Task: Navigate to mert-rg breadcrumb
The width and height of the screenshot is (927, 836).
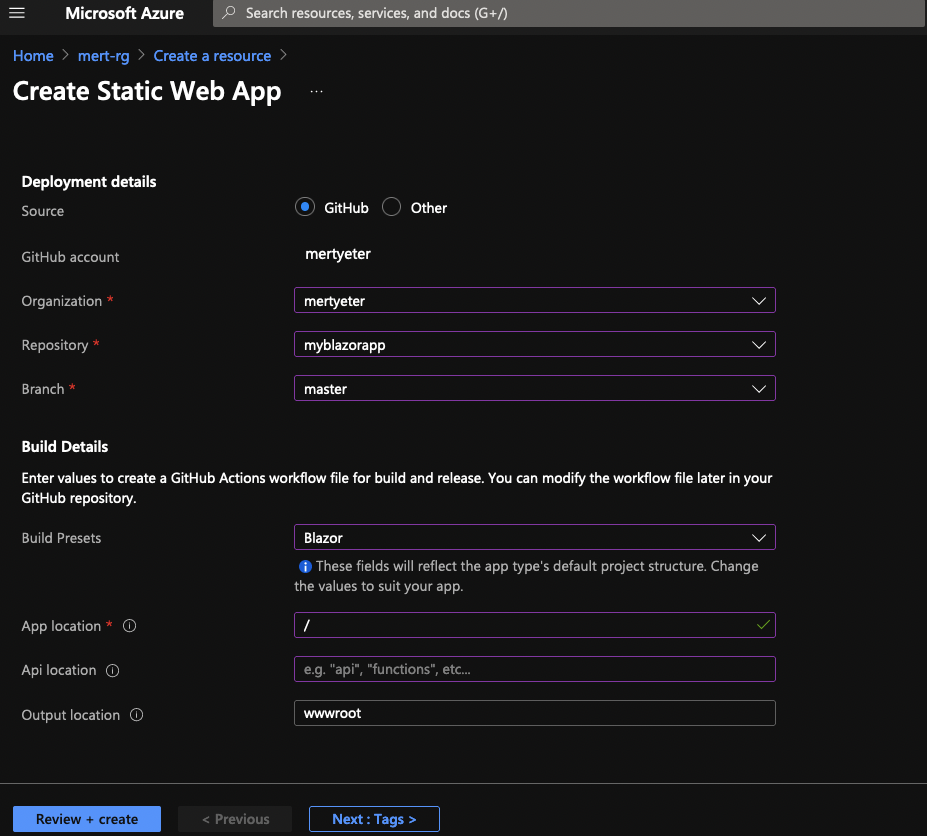Action: 103,56
